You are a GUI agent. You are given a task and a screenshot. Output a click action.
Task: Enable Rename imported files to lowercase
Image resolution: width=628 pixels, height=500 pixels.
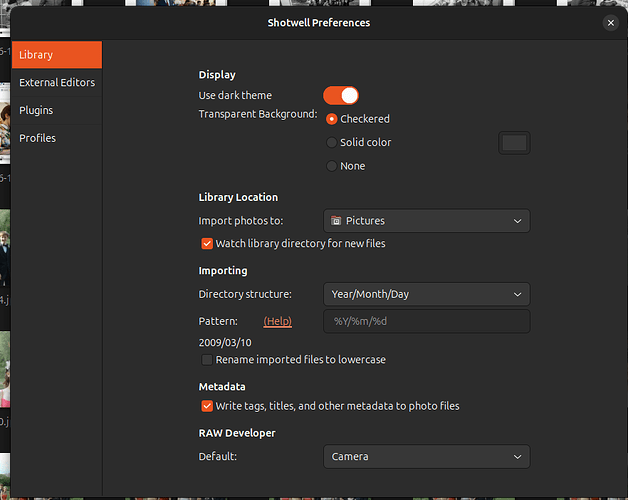click(x=207, y=360)
